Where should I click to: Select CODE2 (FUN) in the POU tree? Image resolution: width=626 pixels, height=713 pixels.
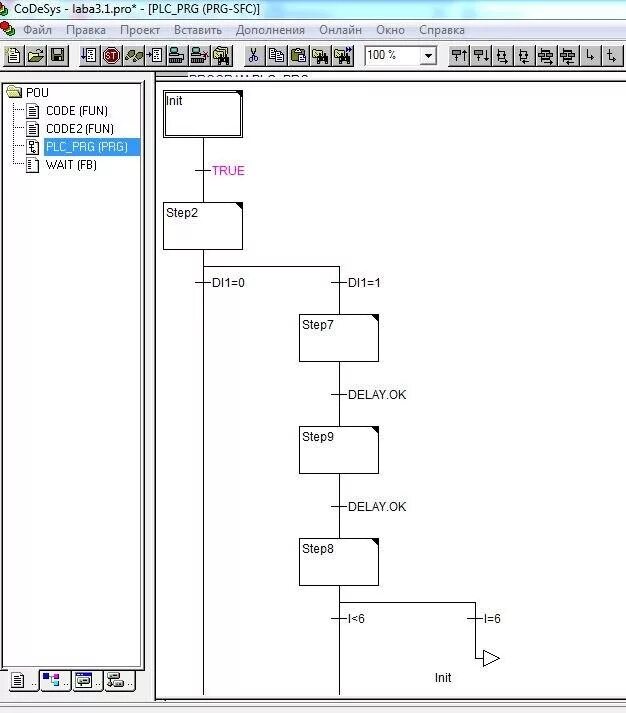tap(80, 129)
